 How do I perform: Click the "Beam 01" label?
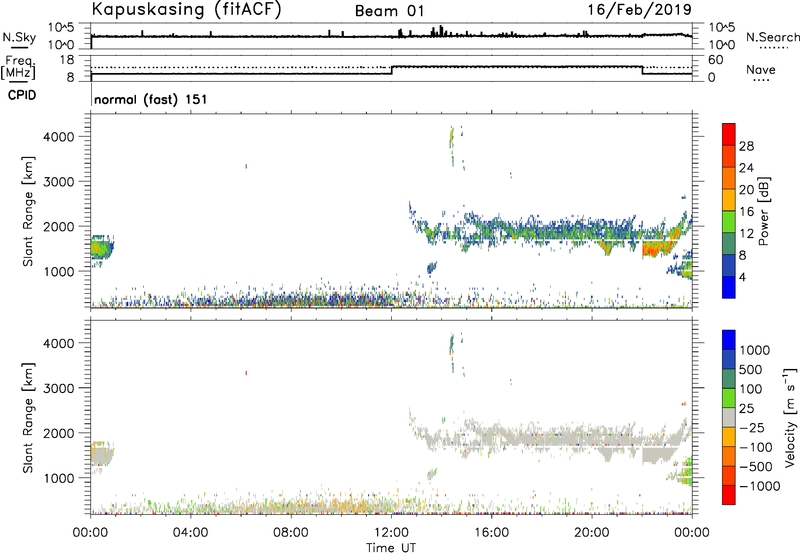[389, 11]
